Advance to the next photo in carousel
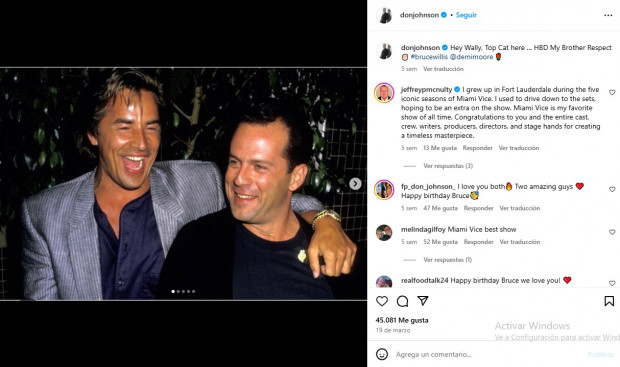 tap(355, 184)
